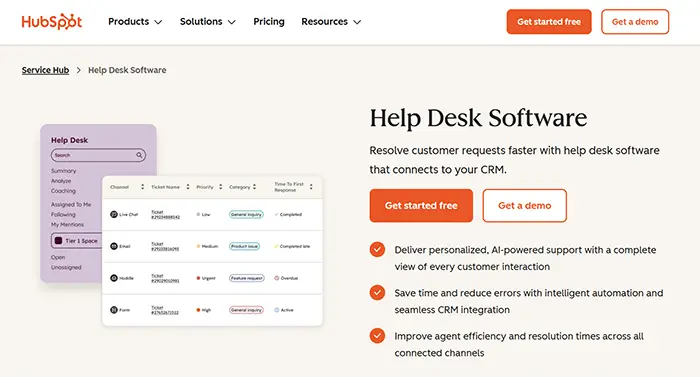
Task: Click check icon beside Save time bullet
Action: tap(377, 293)
